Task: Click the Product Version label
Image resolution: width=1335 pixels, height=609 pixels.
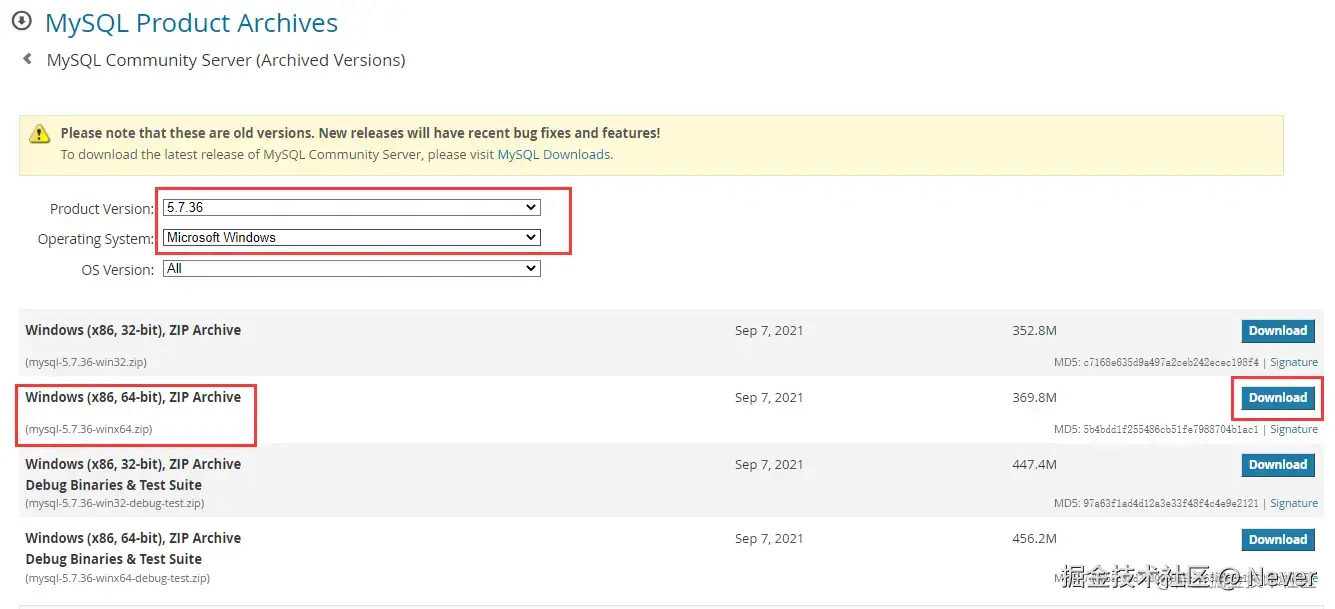Action: point(102,209)
